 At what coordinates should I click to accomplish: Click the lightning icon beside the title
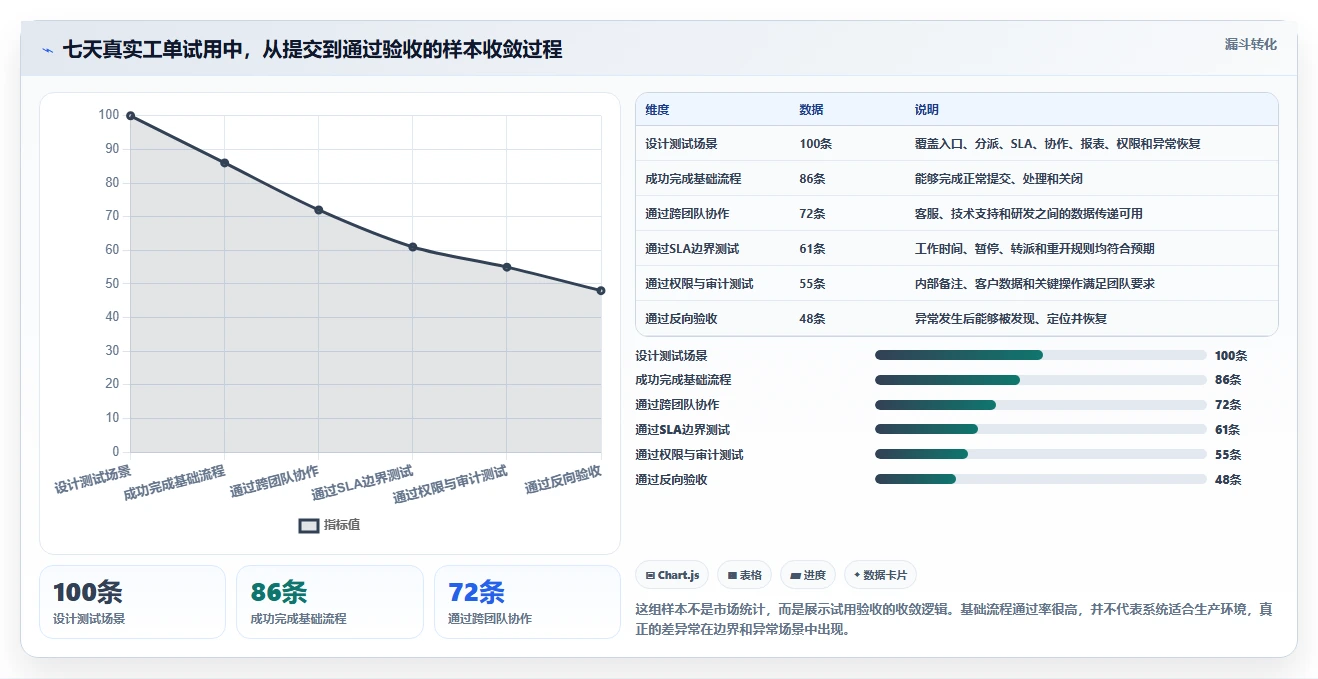(x=47, y=50)
